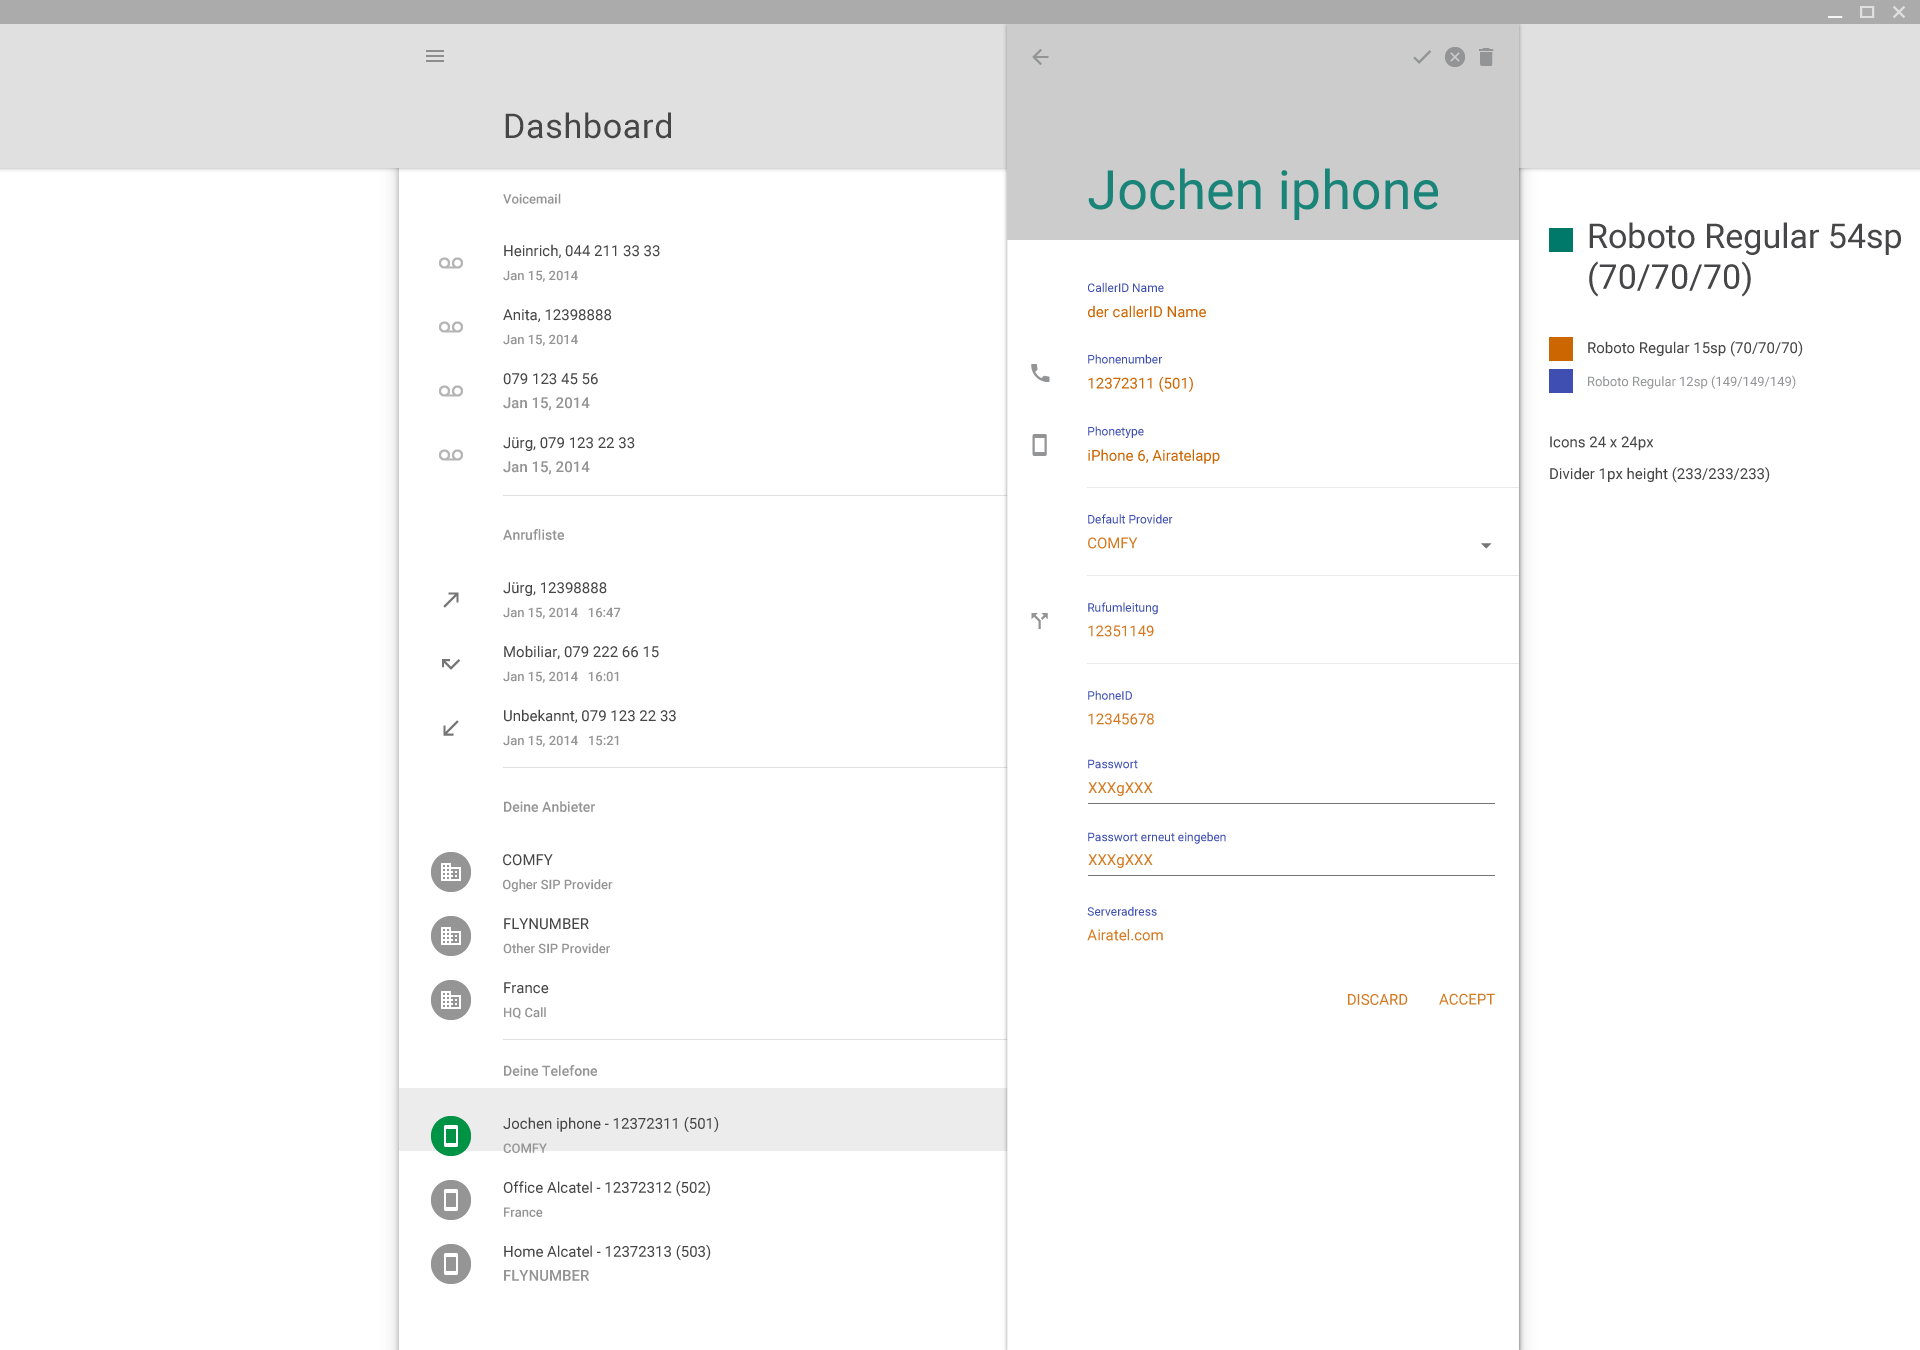
Task: Expand the Default Provider dropdown arrow
Action: coord(1486,545)
